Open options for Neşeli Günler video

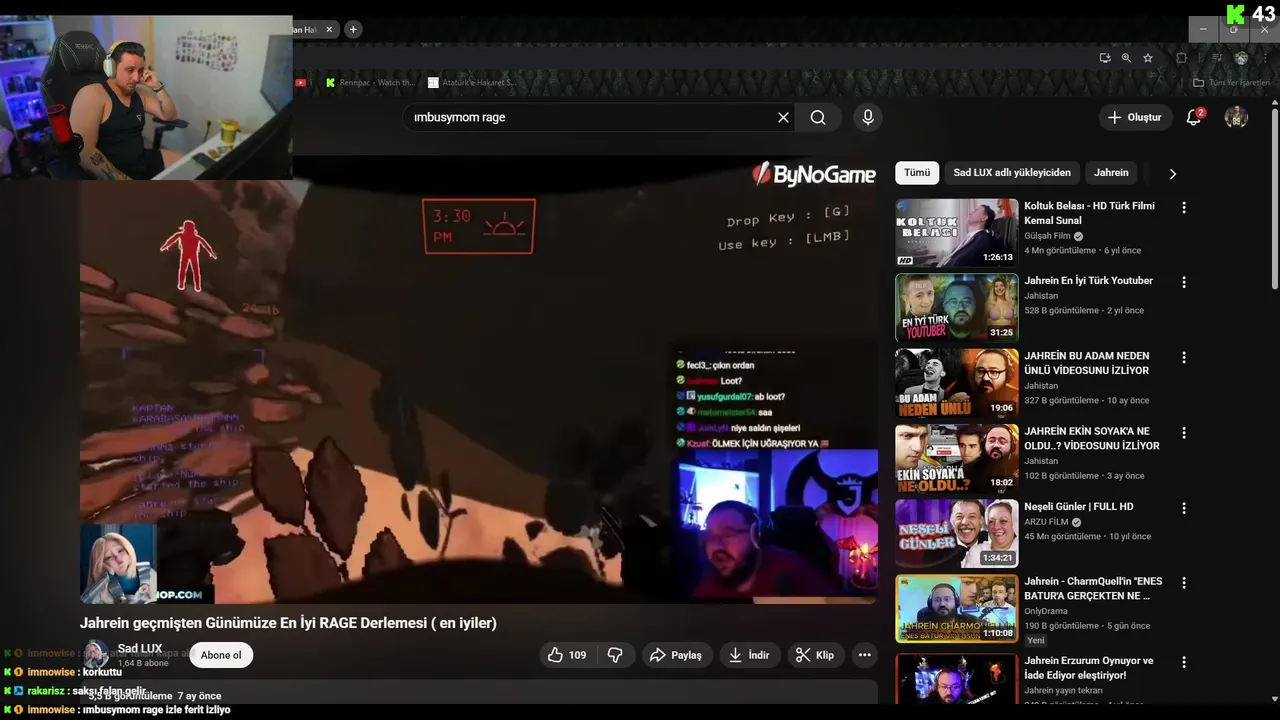pos(1184,508)
